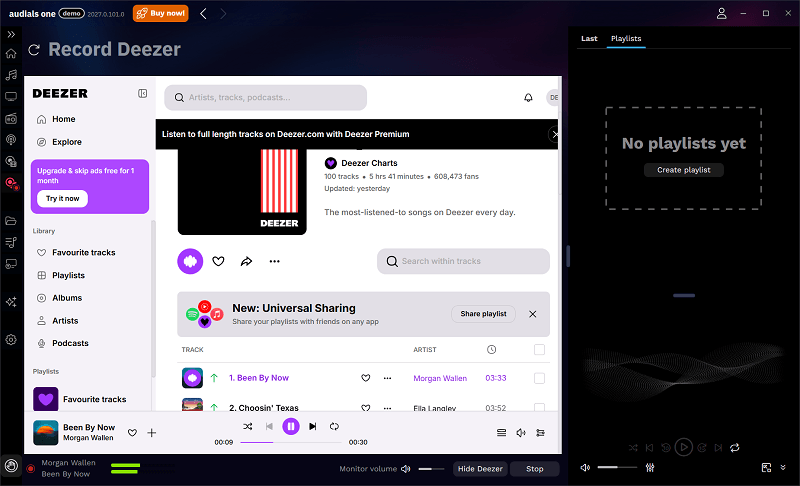Click the Deezer track progress bar
Viewport: 800px width, 486px height.
[x=291, y=442]
